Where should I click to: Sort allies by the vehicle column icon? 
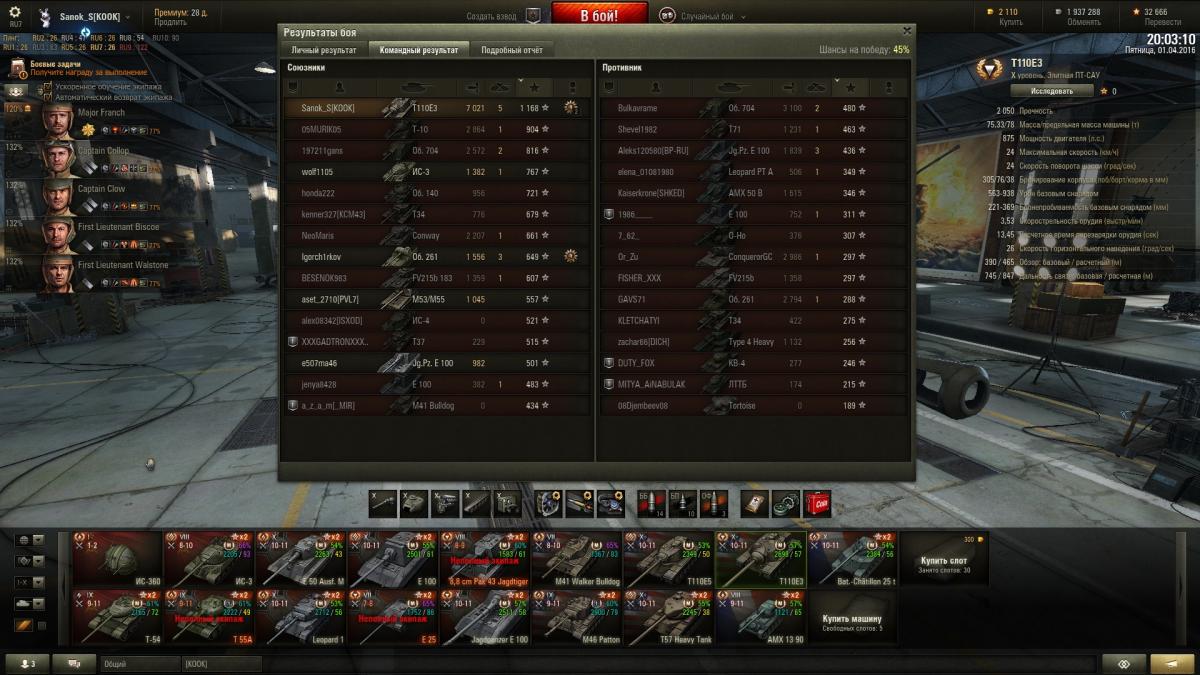pyautogui.click(x=417, y=87)
